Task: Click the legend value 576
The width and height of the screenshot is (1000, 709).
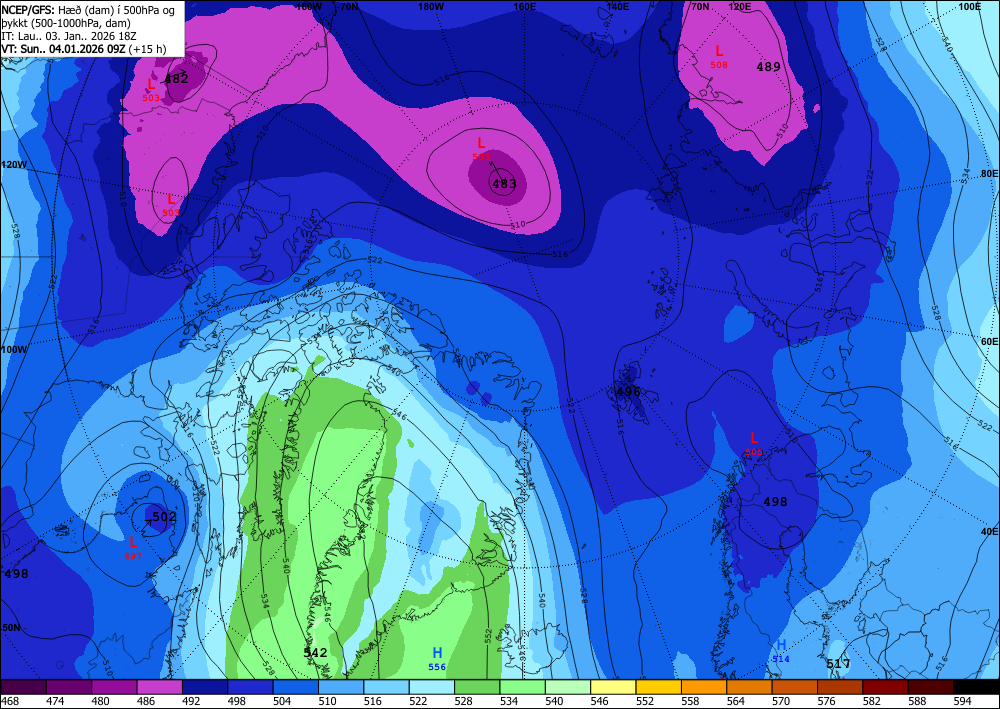Action: (827, 701)
